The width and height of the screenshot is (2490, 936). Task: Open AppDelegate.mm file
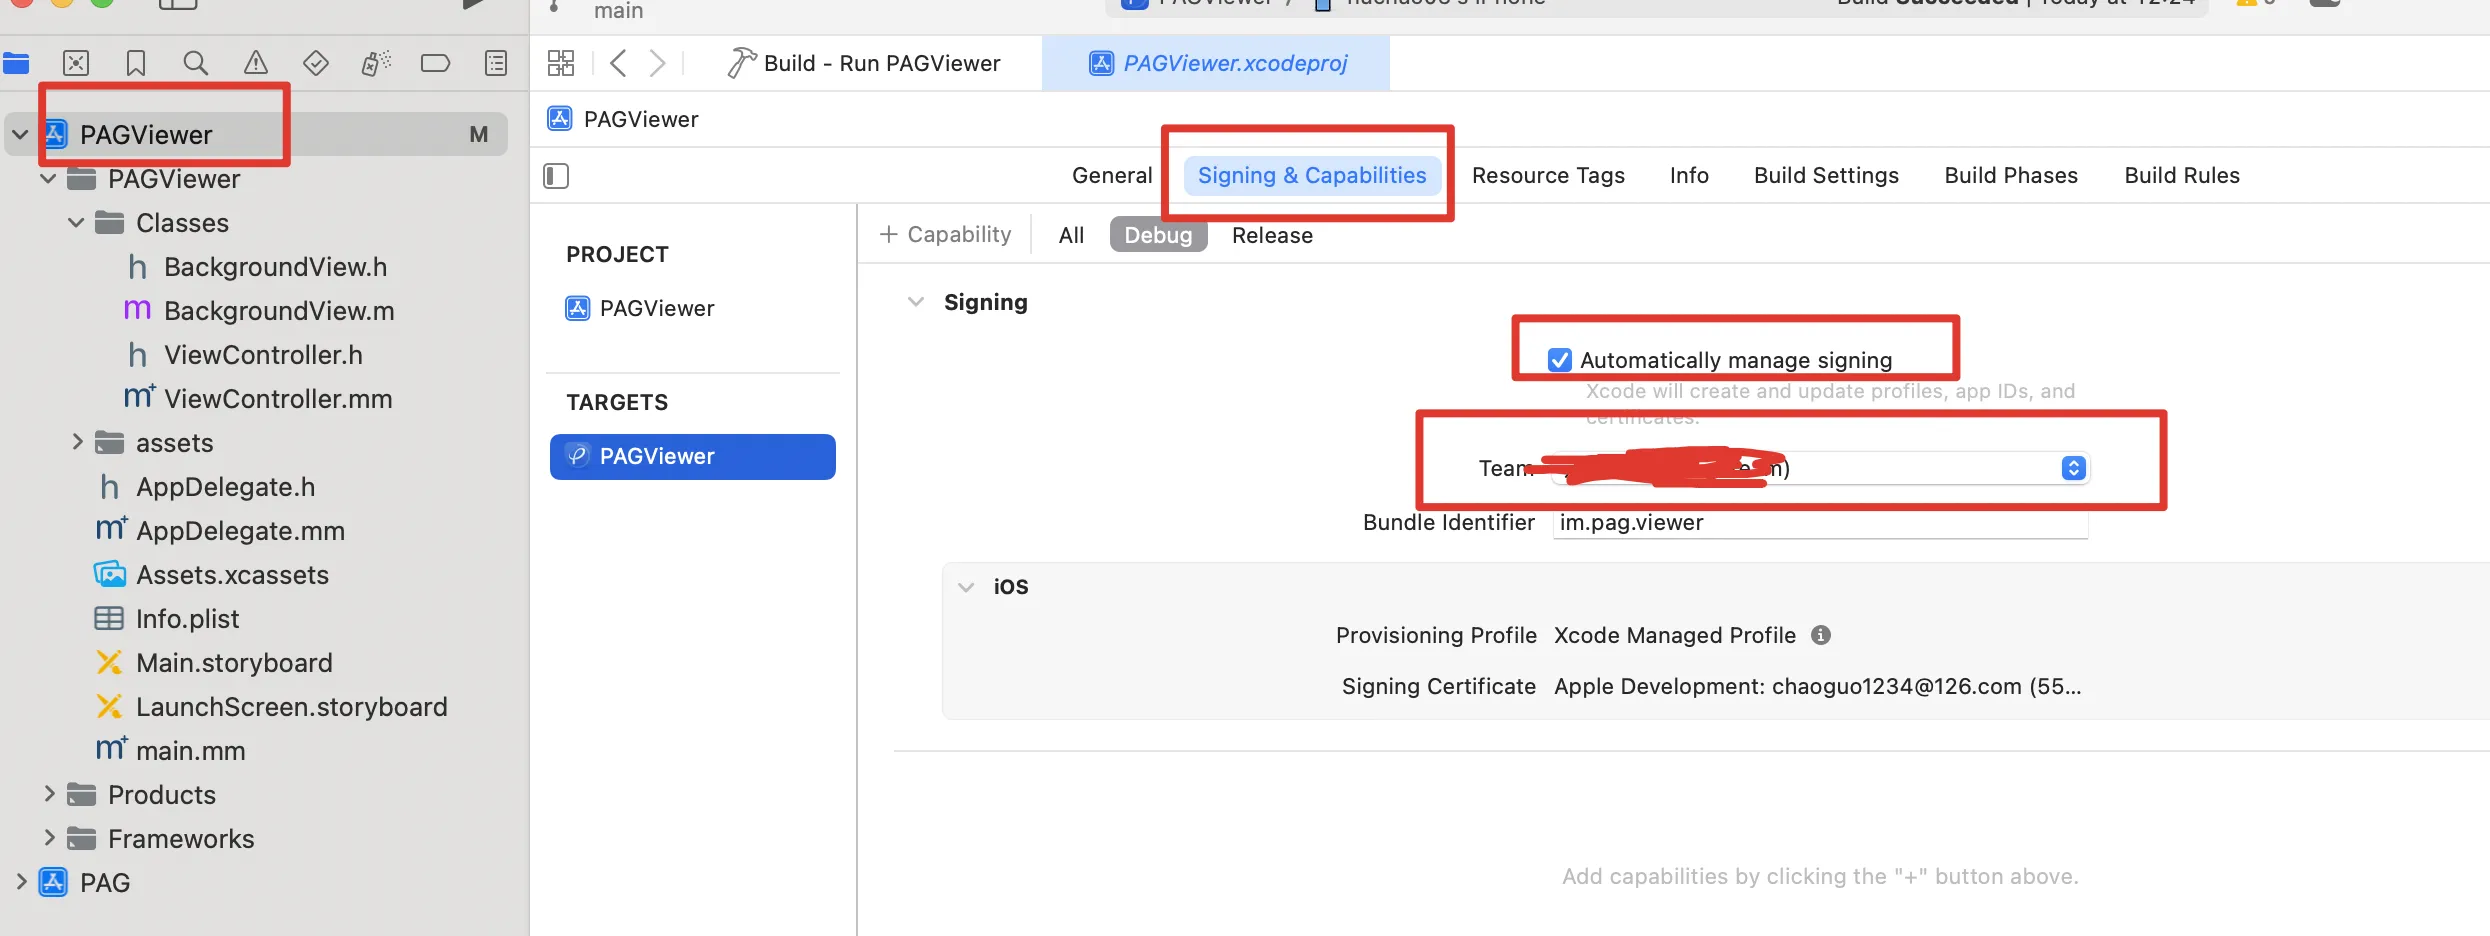point(240,531)
